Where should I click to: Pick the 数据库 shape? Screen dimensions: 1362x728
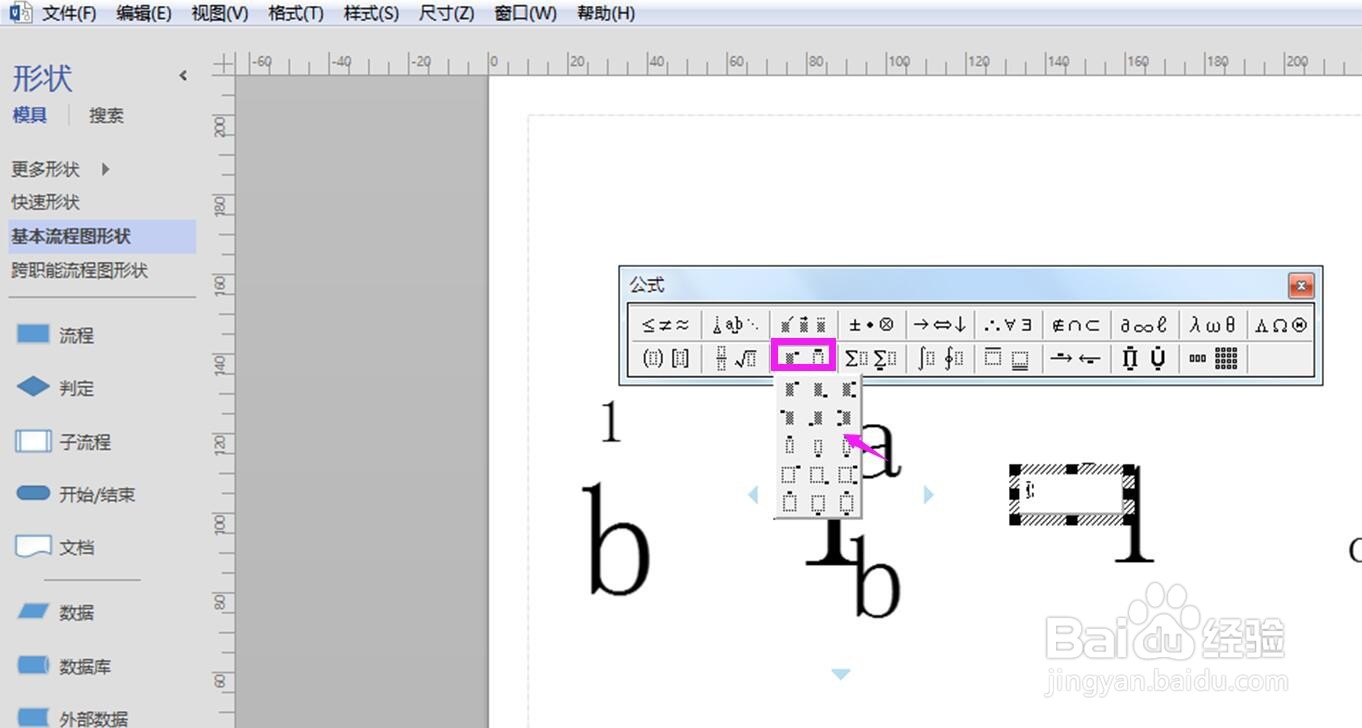click(x=63, y=666)
